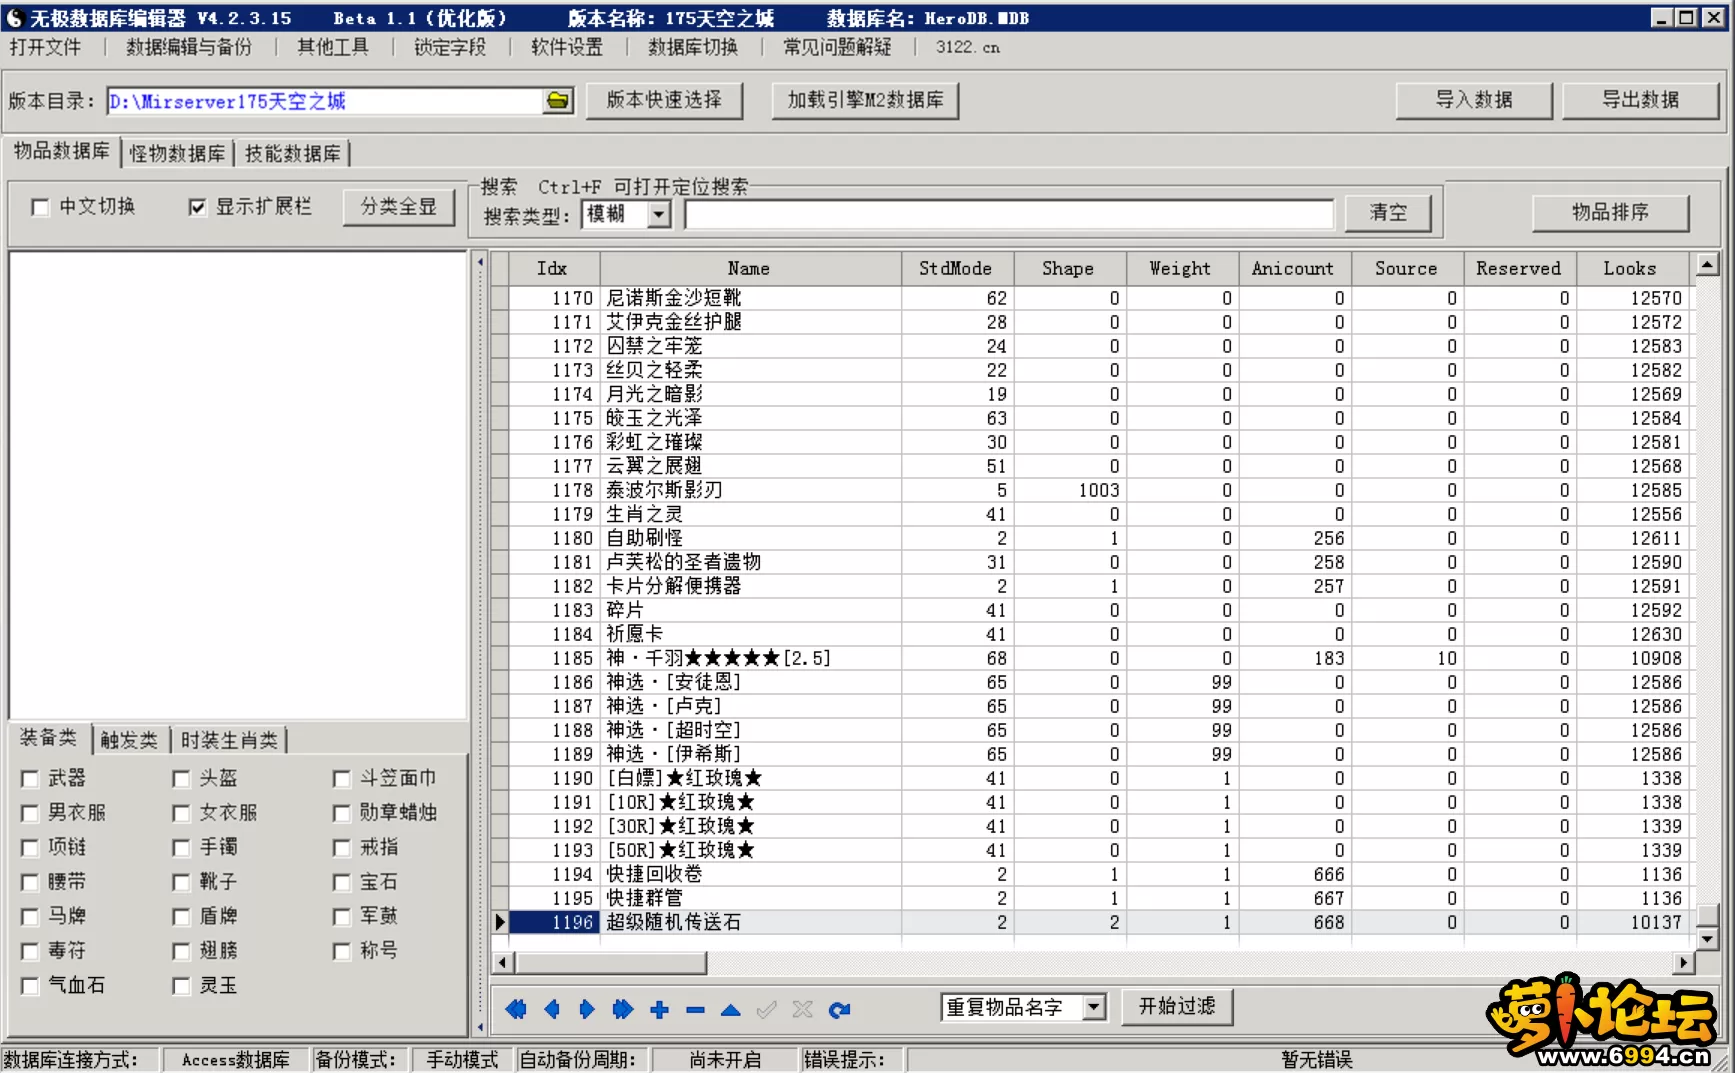Switch to 时装生肖类 category tab

(x=229, y=740)
